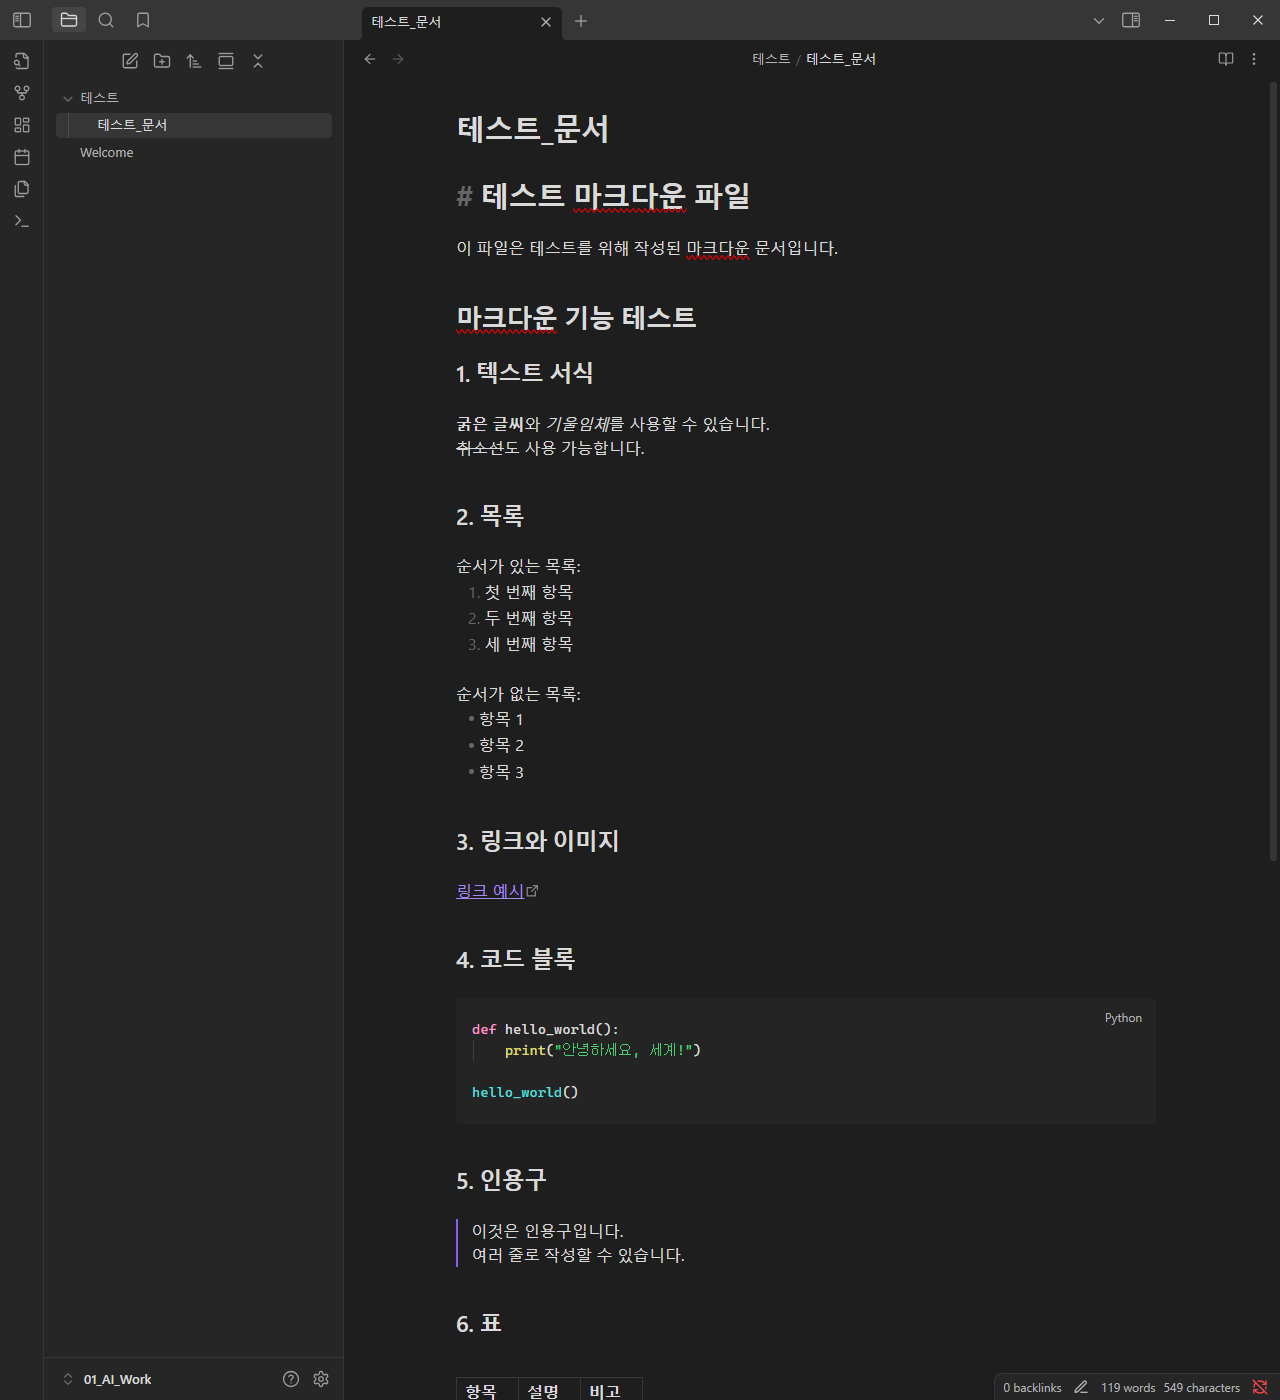Screen dimensions: 1280x1400
Task: Click 테스트_문서 in breadcrumb
Action: pos(841,59)
